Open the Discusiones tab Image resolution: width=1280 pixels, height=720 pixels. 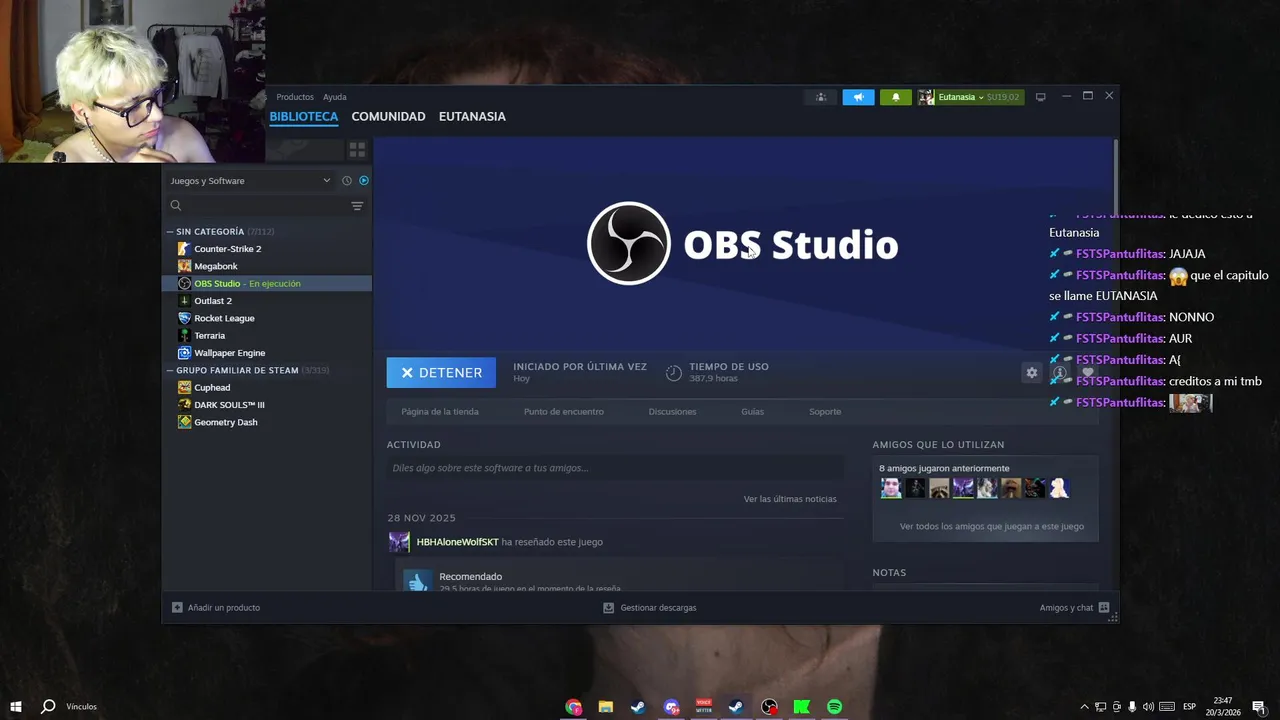672,412
